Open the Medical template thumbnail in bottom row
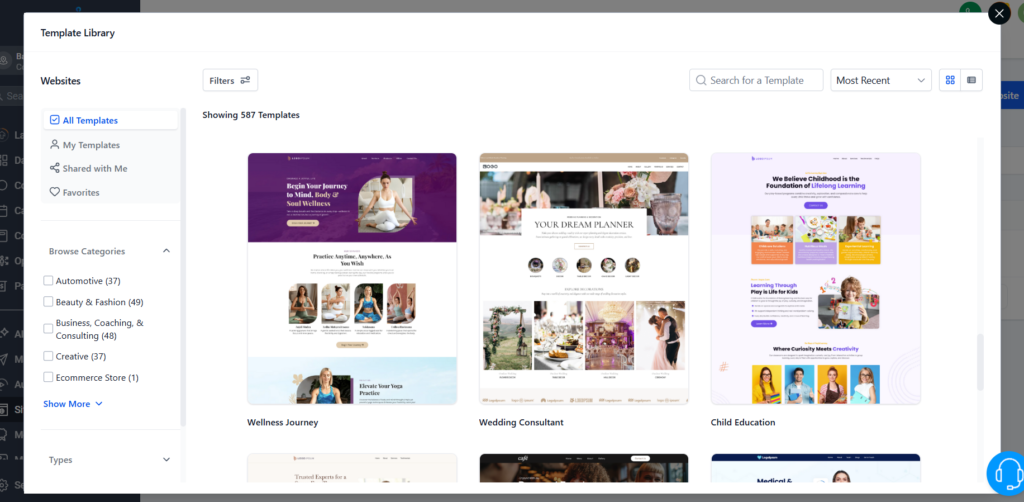This screenshot has height=502, width=1024. click(x=816, y=468)
